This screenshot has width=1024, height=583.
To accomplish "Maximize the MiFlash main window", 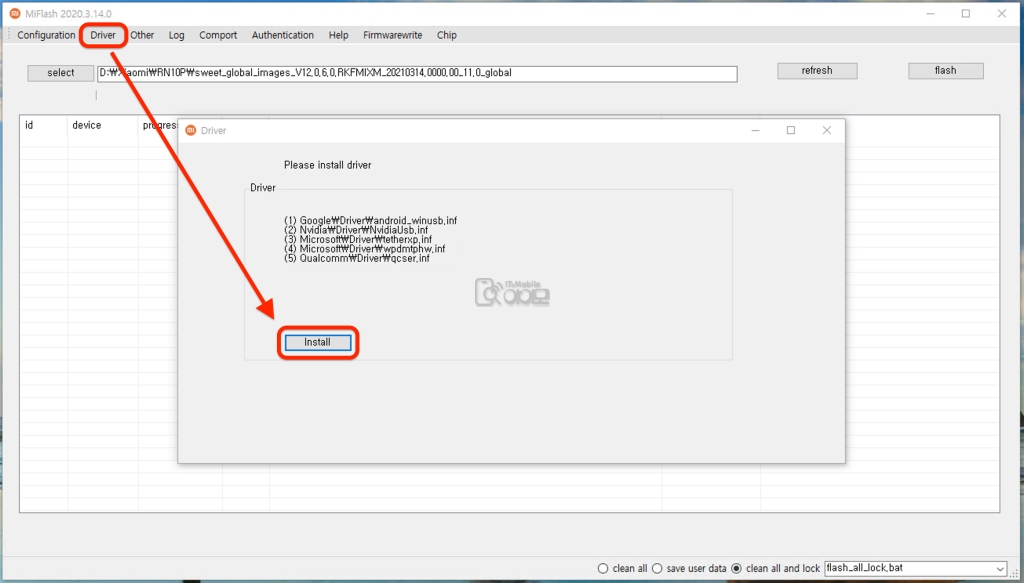I will point(966,14).
